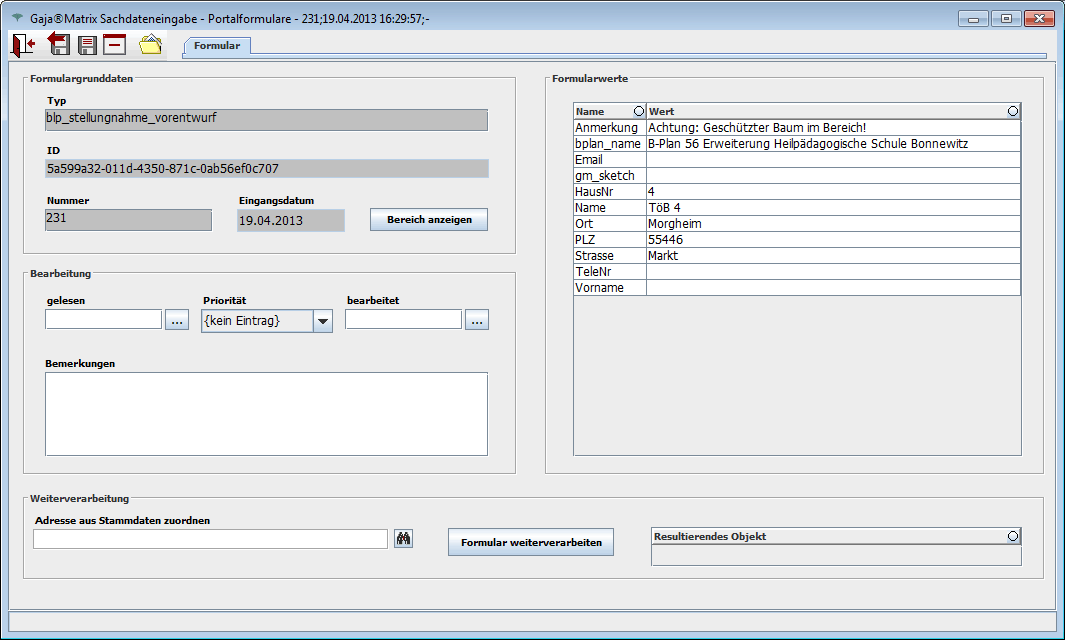
Task: Click the delete record icon with minus sign
Action: [x=115, y=45]
